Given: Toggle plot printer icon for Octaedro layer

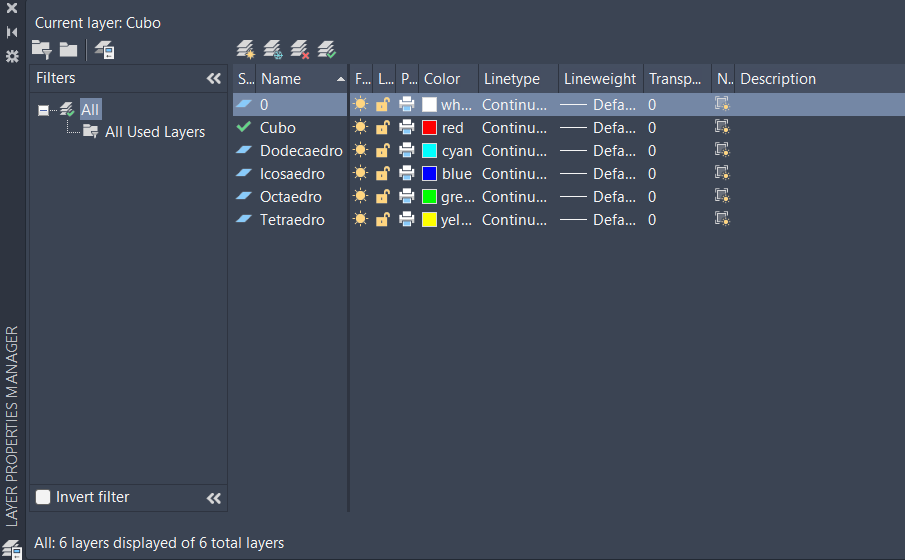Looking at the screenshot, I should coord(407,197).
